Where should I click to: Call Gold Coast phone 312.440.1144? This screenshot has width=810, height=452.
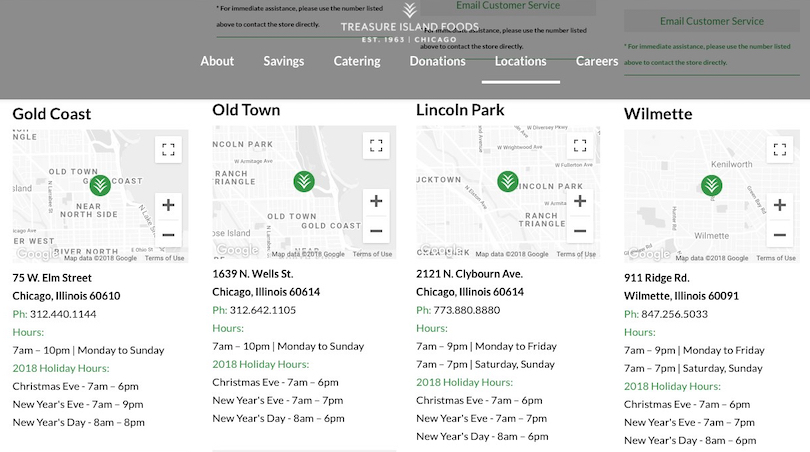point(63,314)
